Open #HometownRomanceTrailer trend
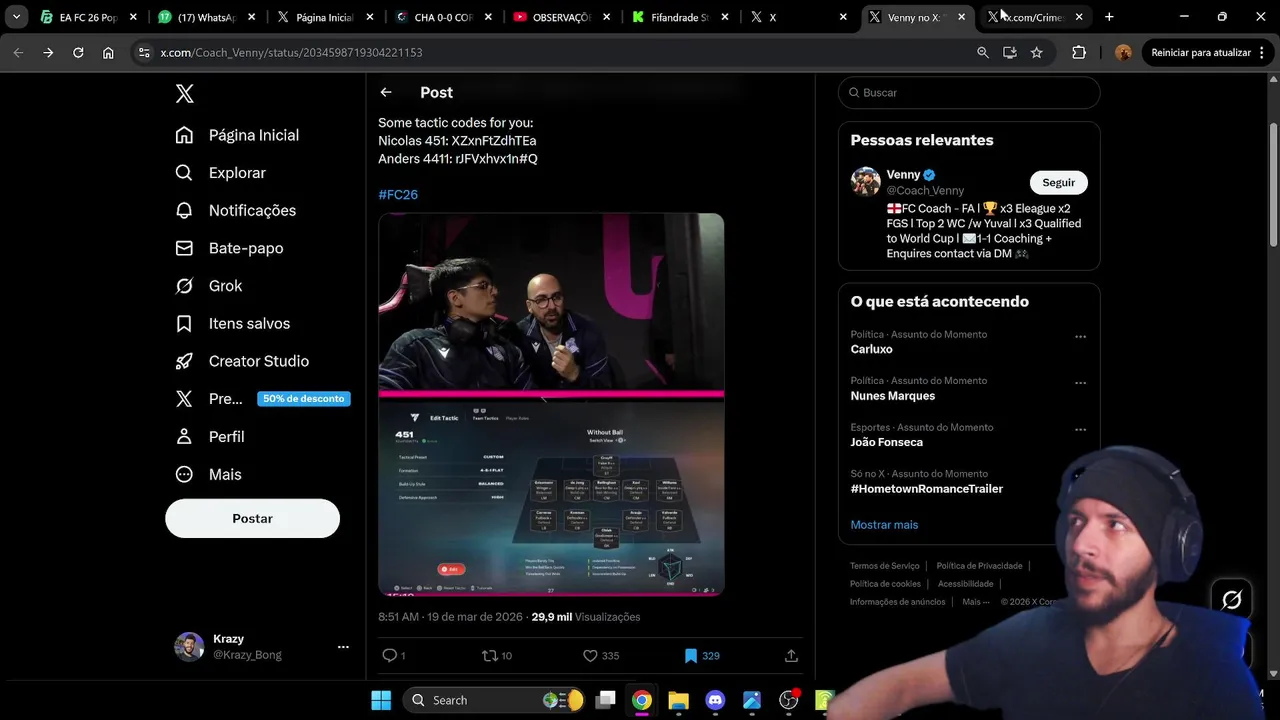 click(926, 489)
